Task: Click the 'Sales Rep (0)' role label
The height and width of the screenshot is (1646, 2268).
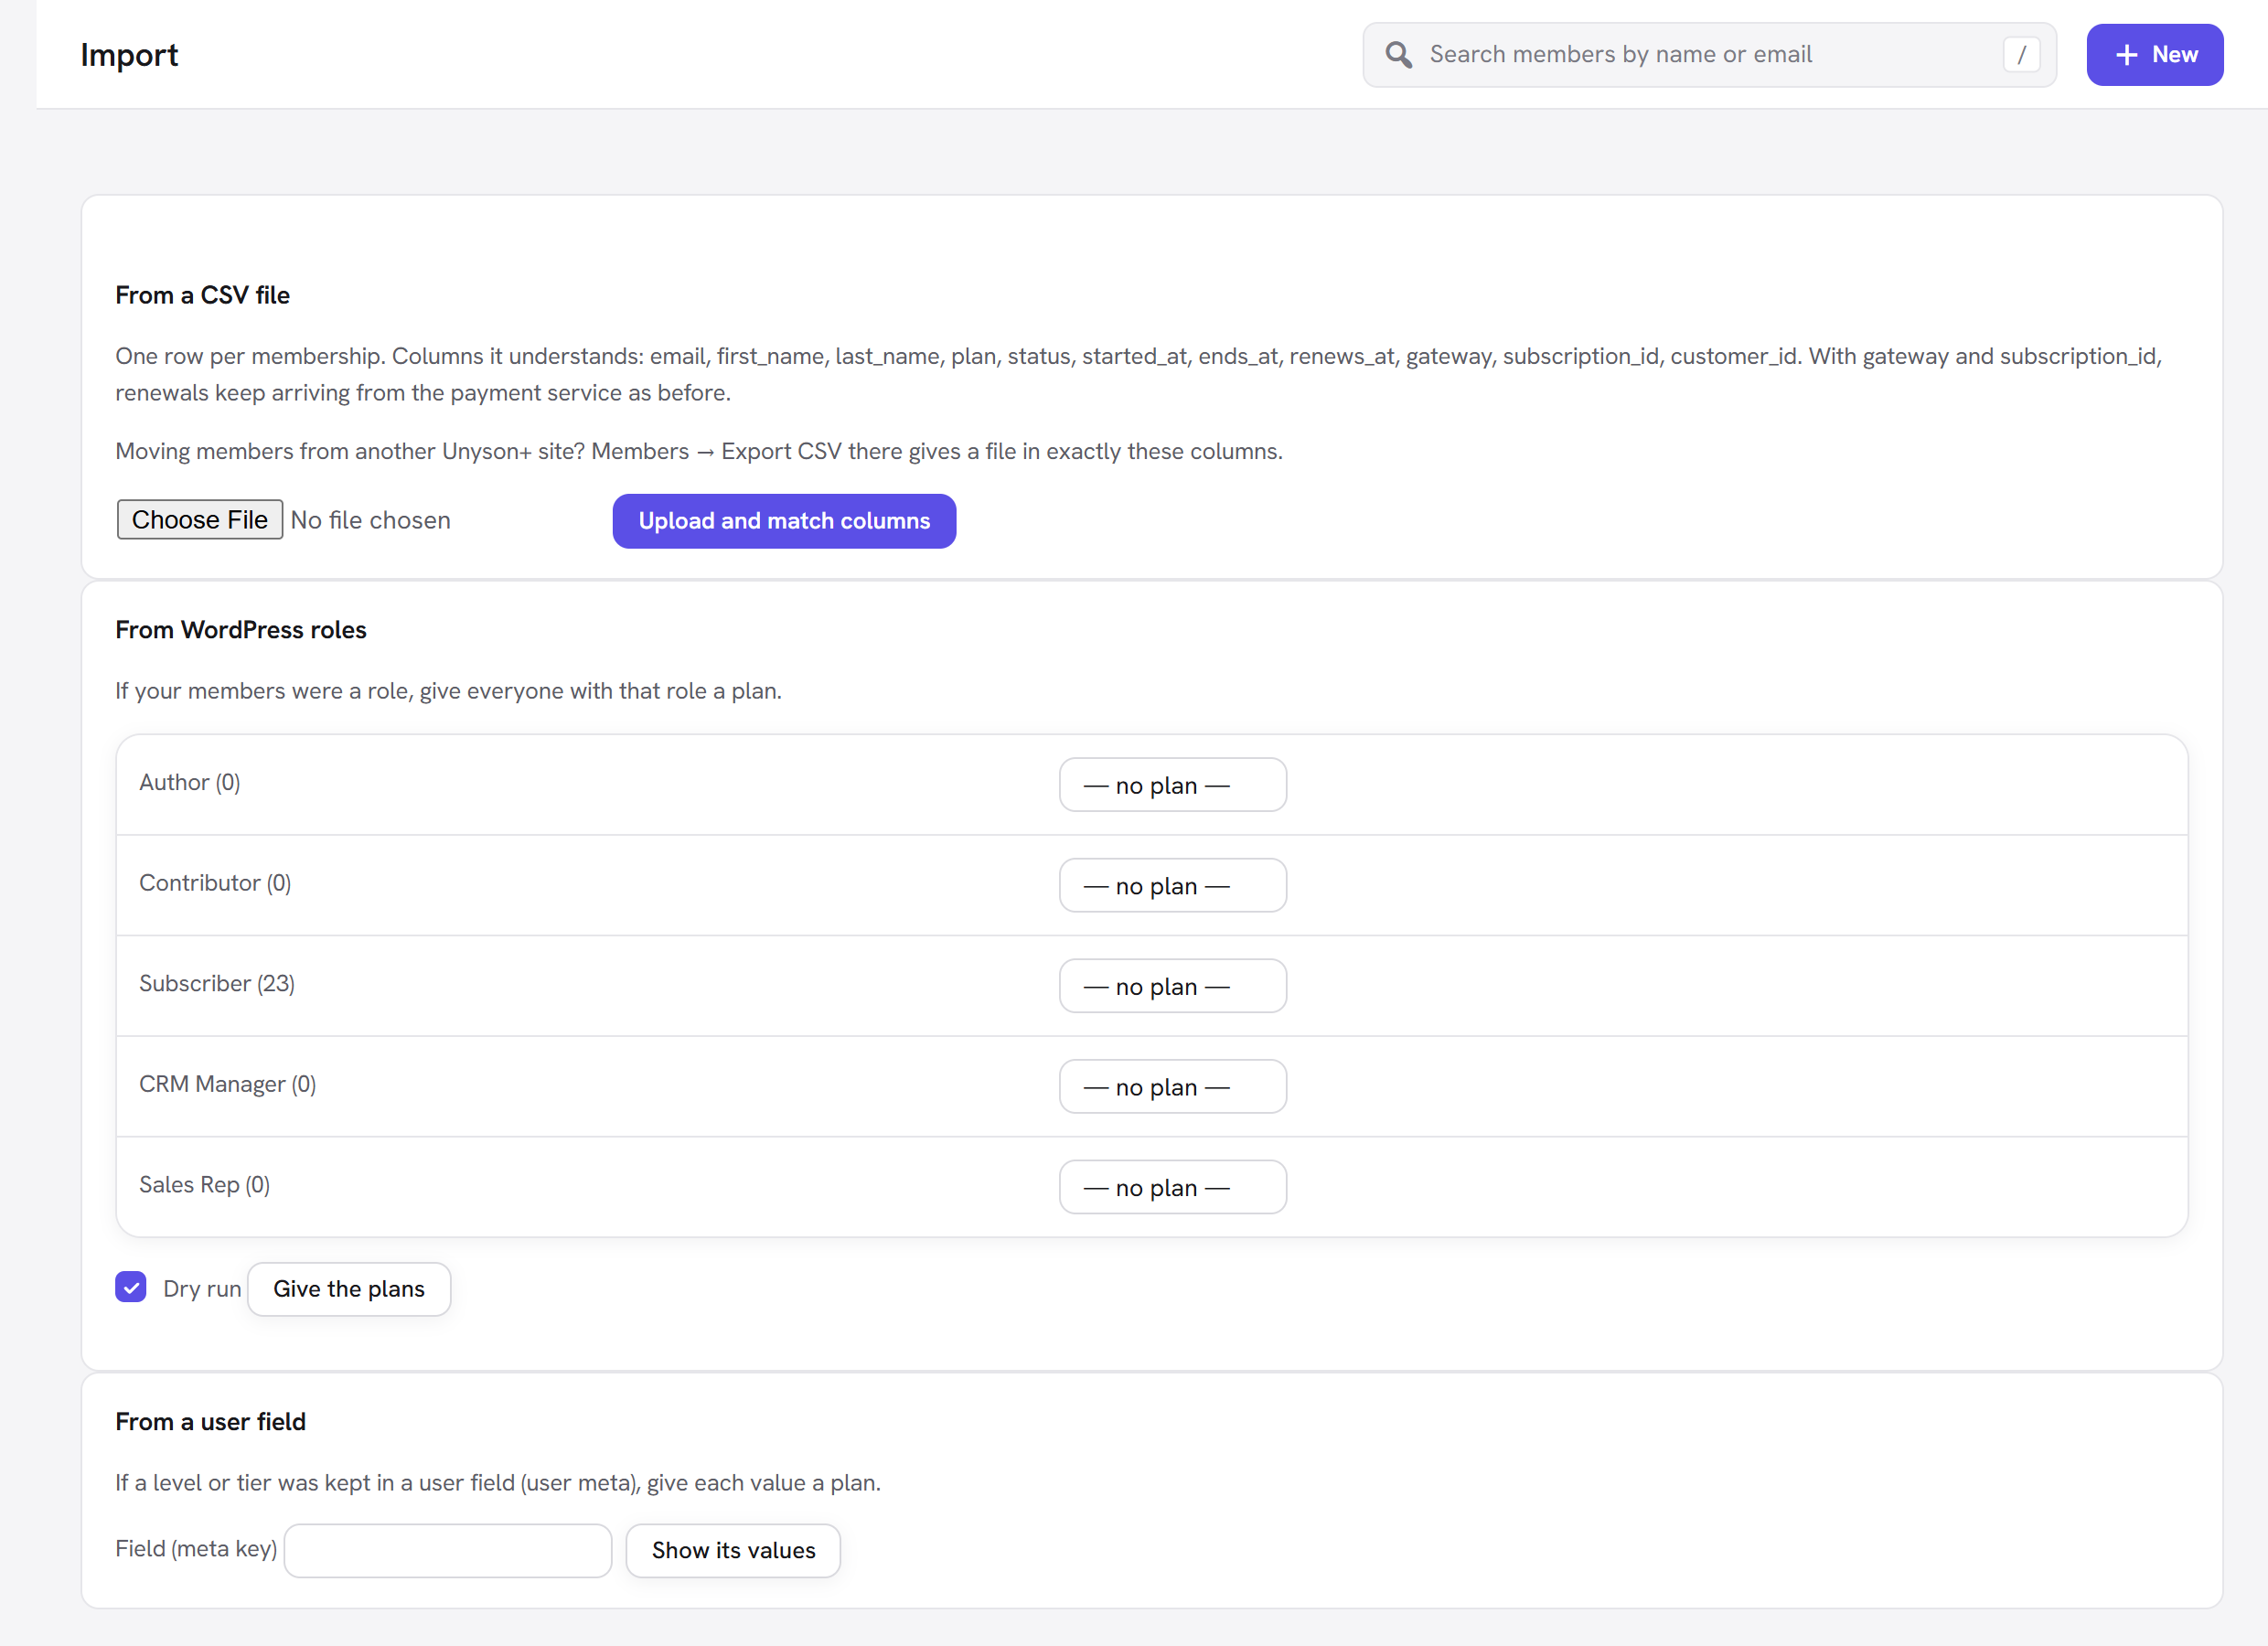Action: [x=205, y=1185]
